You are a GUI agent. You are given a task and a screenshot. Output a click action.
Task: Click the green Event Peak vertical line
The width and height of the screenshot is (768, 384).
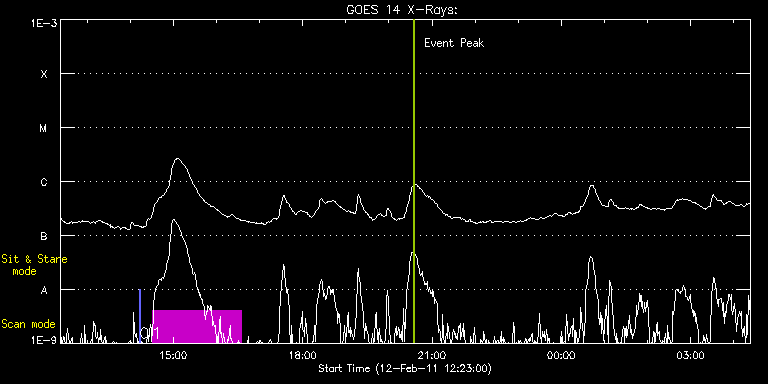point(414,181)
